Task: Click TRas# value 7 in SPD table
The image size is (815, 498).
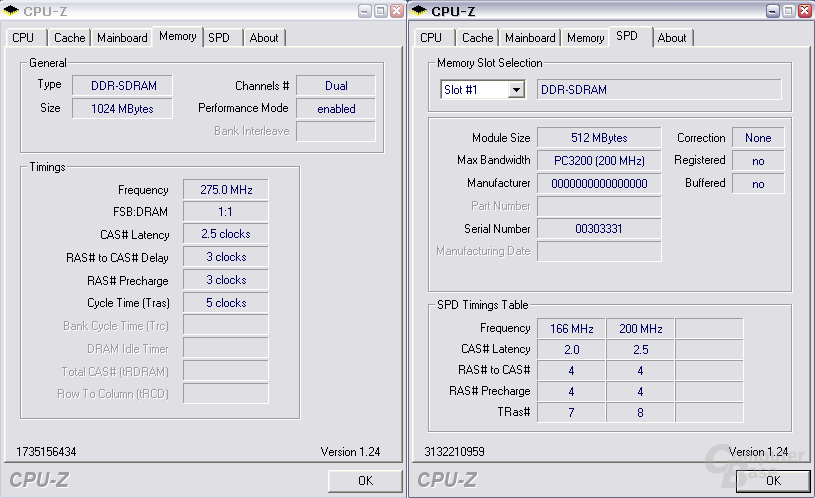Action: point(571,412)
